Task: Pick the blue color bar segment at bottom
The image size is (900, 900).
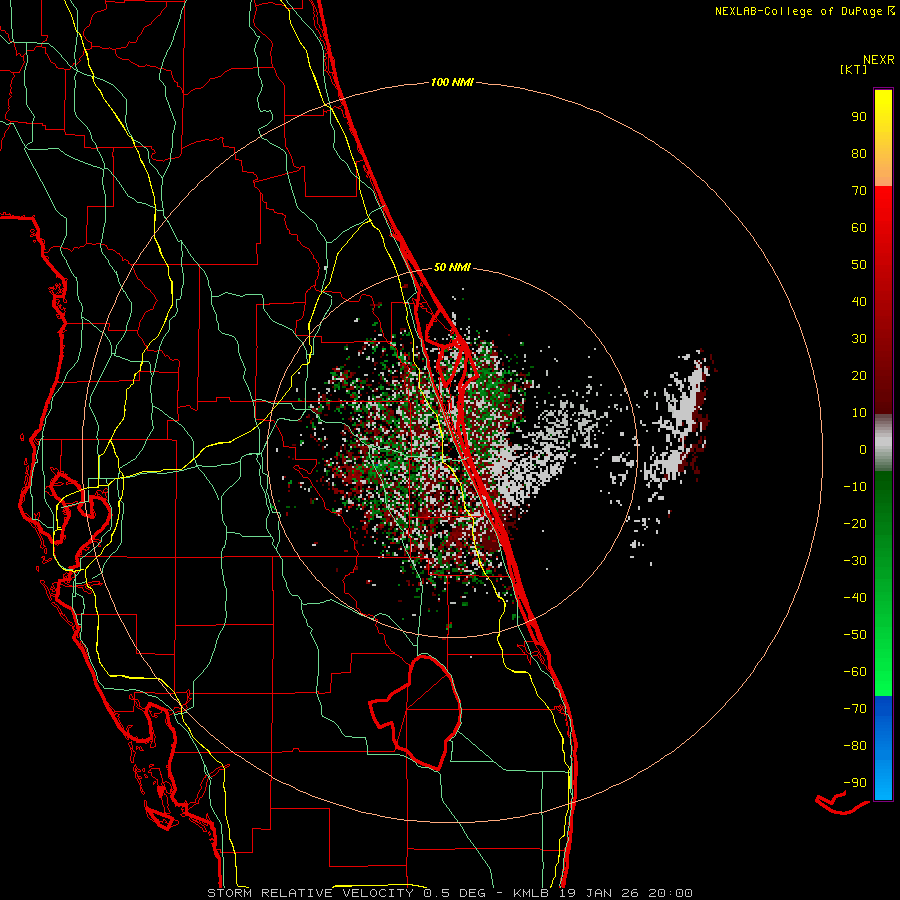Action: point(883,748)
